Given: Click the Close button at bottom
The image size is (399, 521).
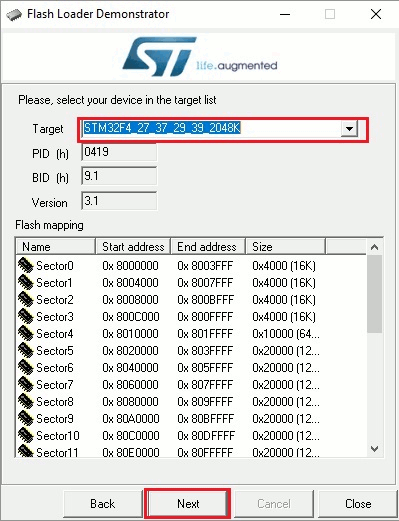Looking at the screenshot, I should coord(358,504).
